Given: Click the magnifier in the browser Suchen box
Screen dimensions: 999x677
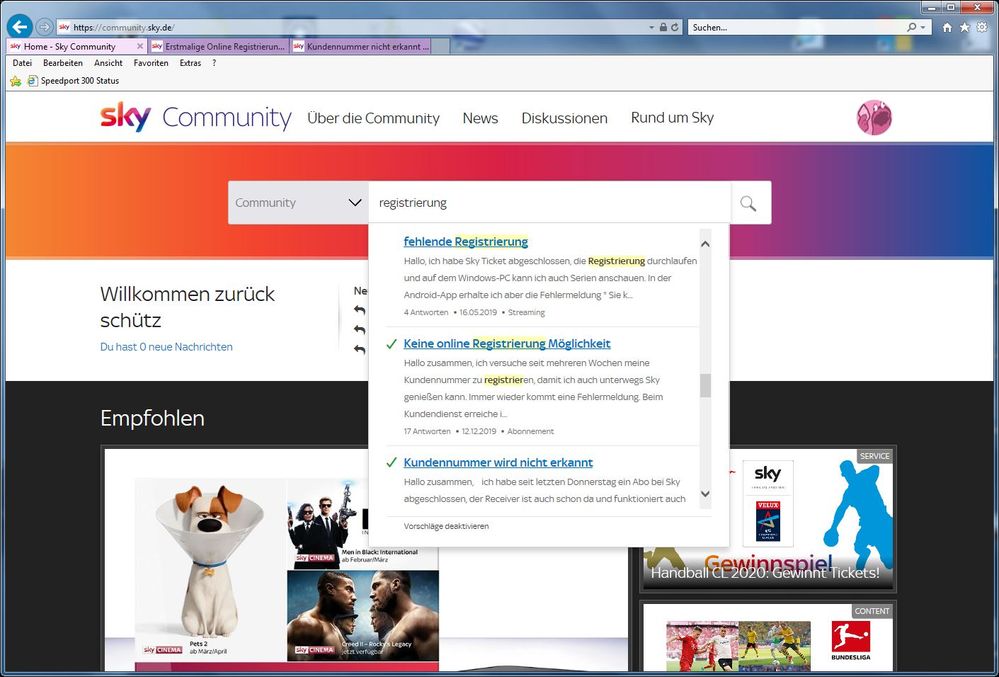Looking at the screenshot, I should point(912,27).
